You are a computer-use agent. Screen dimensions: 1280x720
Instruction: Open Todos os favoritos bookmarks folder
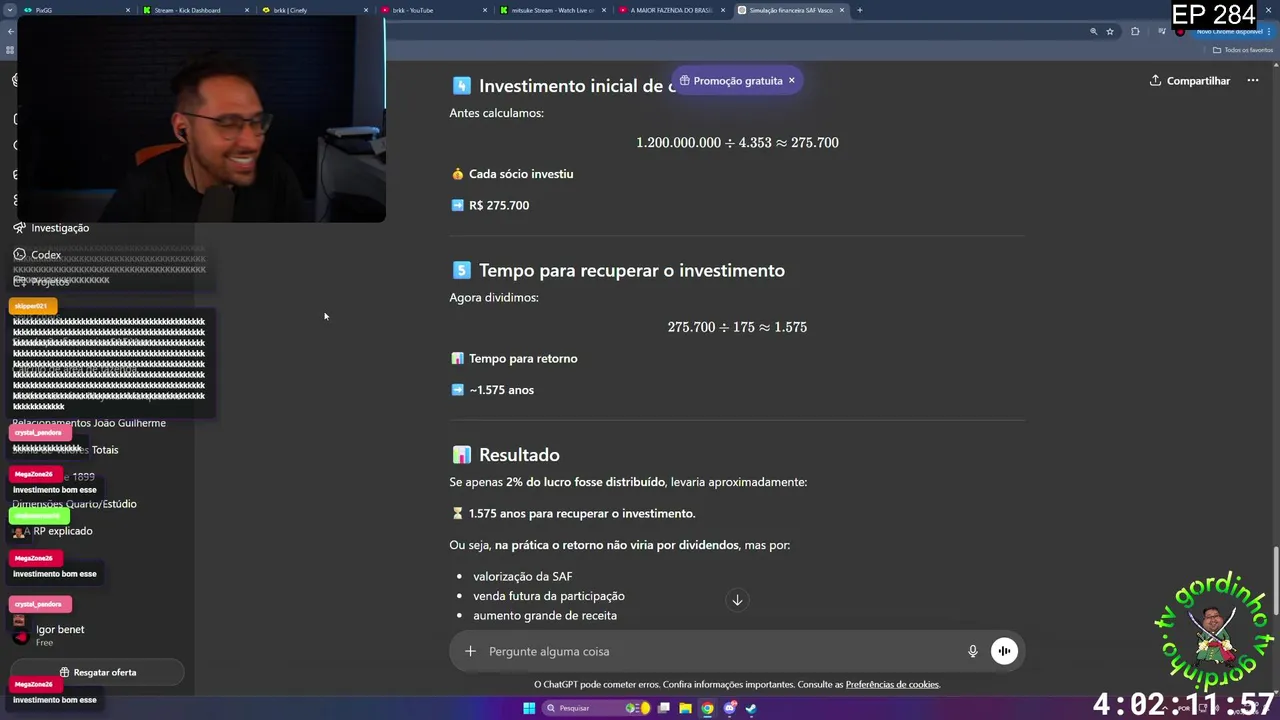click(1243, 50)
